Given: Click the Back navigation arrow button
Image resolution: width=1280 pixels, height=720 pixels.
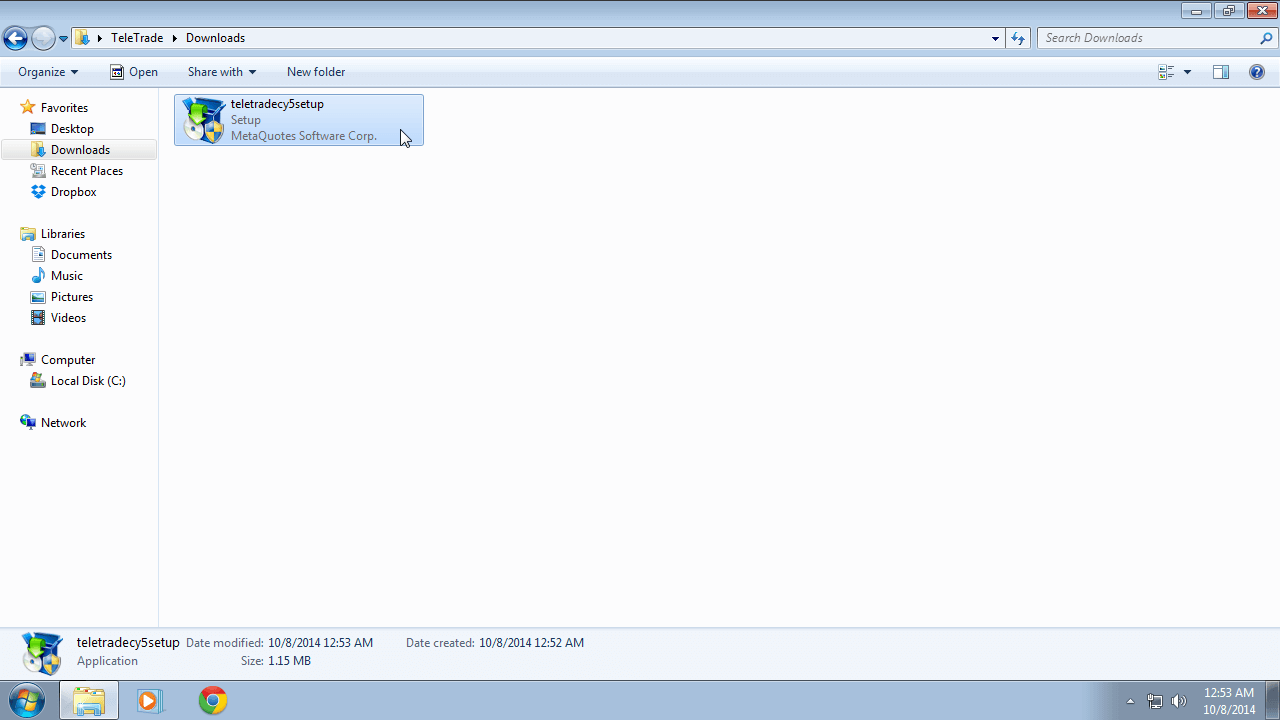Looking at the screenshot, I should click(x=15, y=39).
